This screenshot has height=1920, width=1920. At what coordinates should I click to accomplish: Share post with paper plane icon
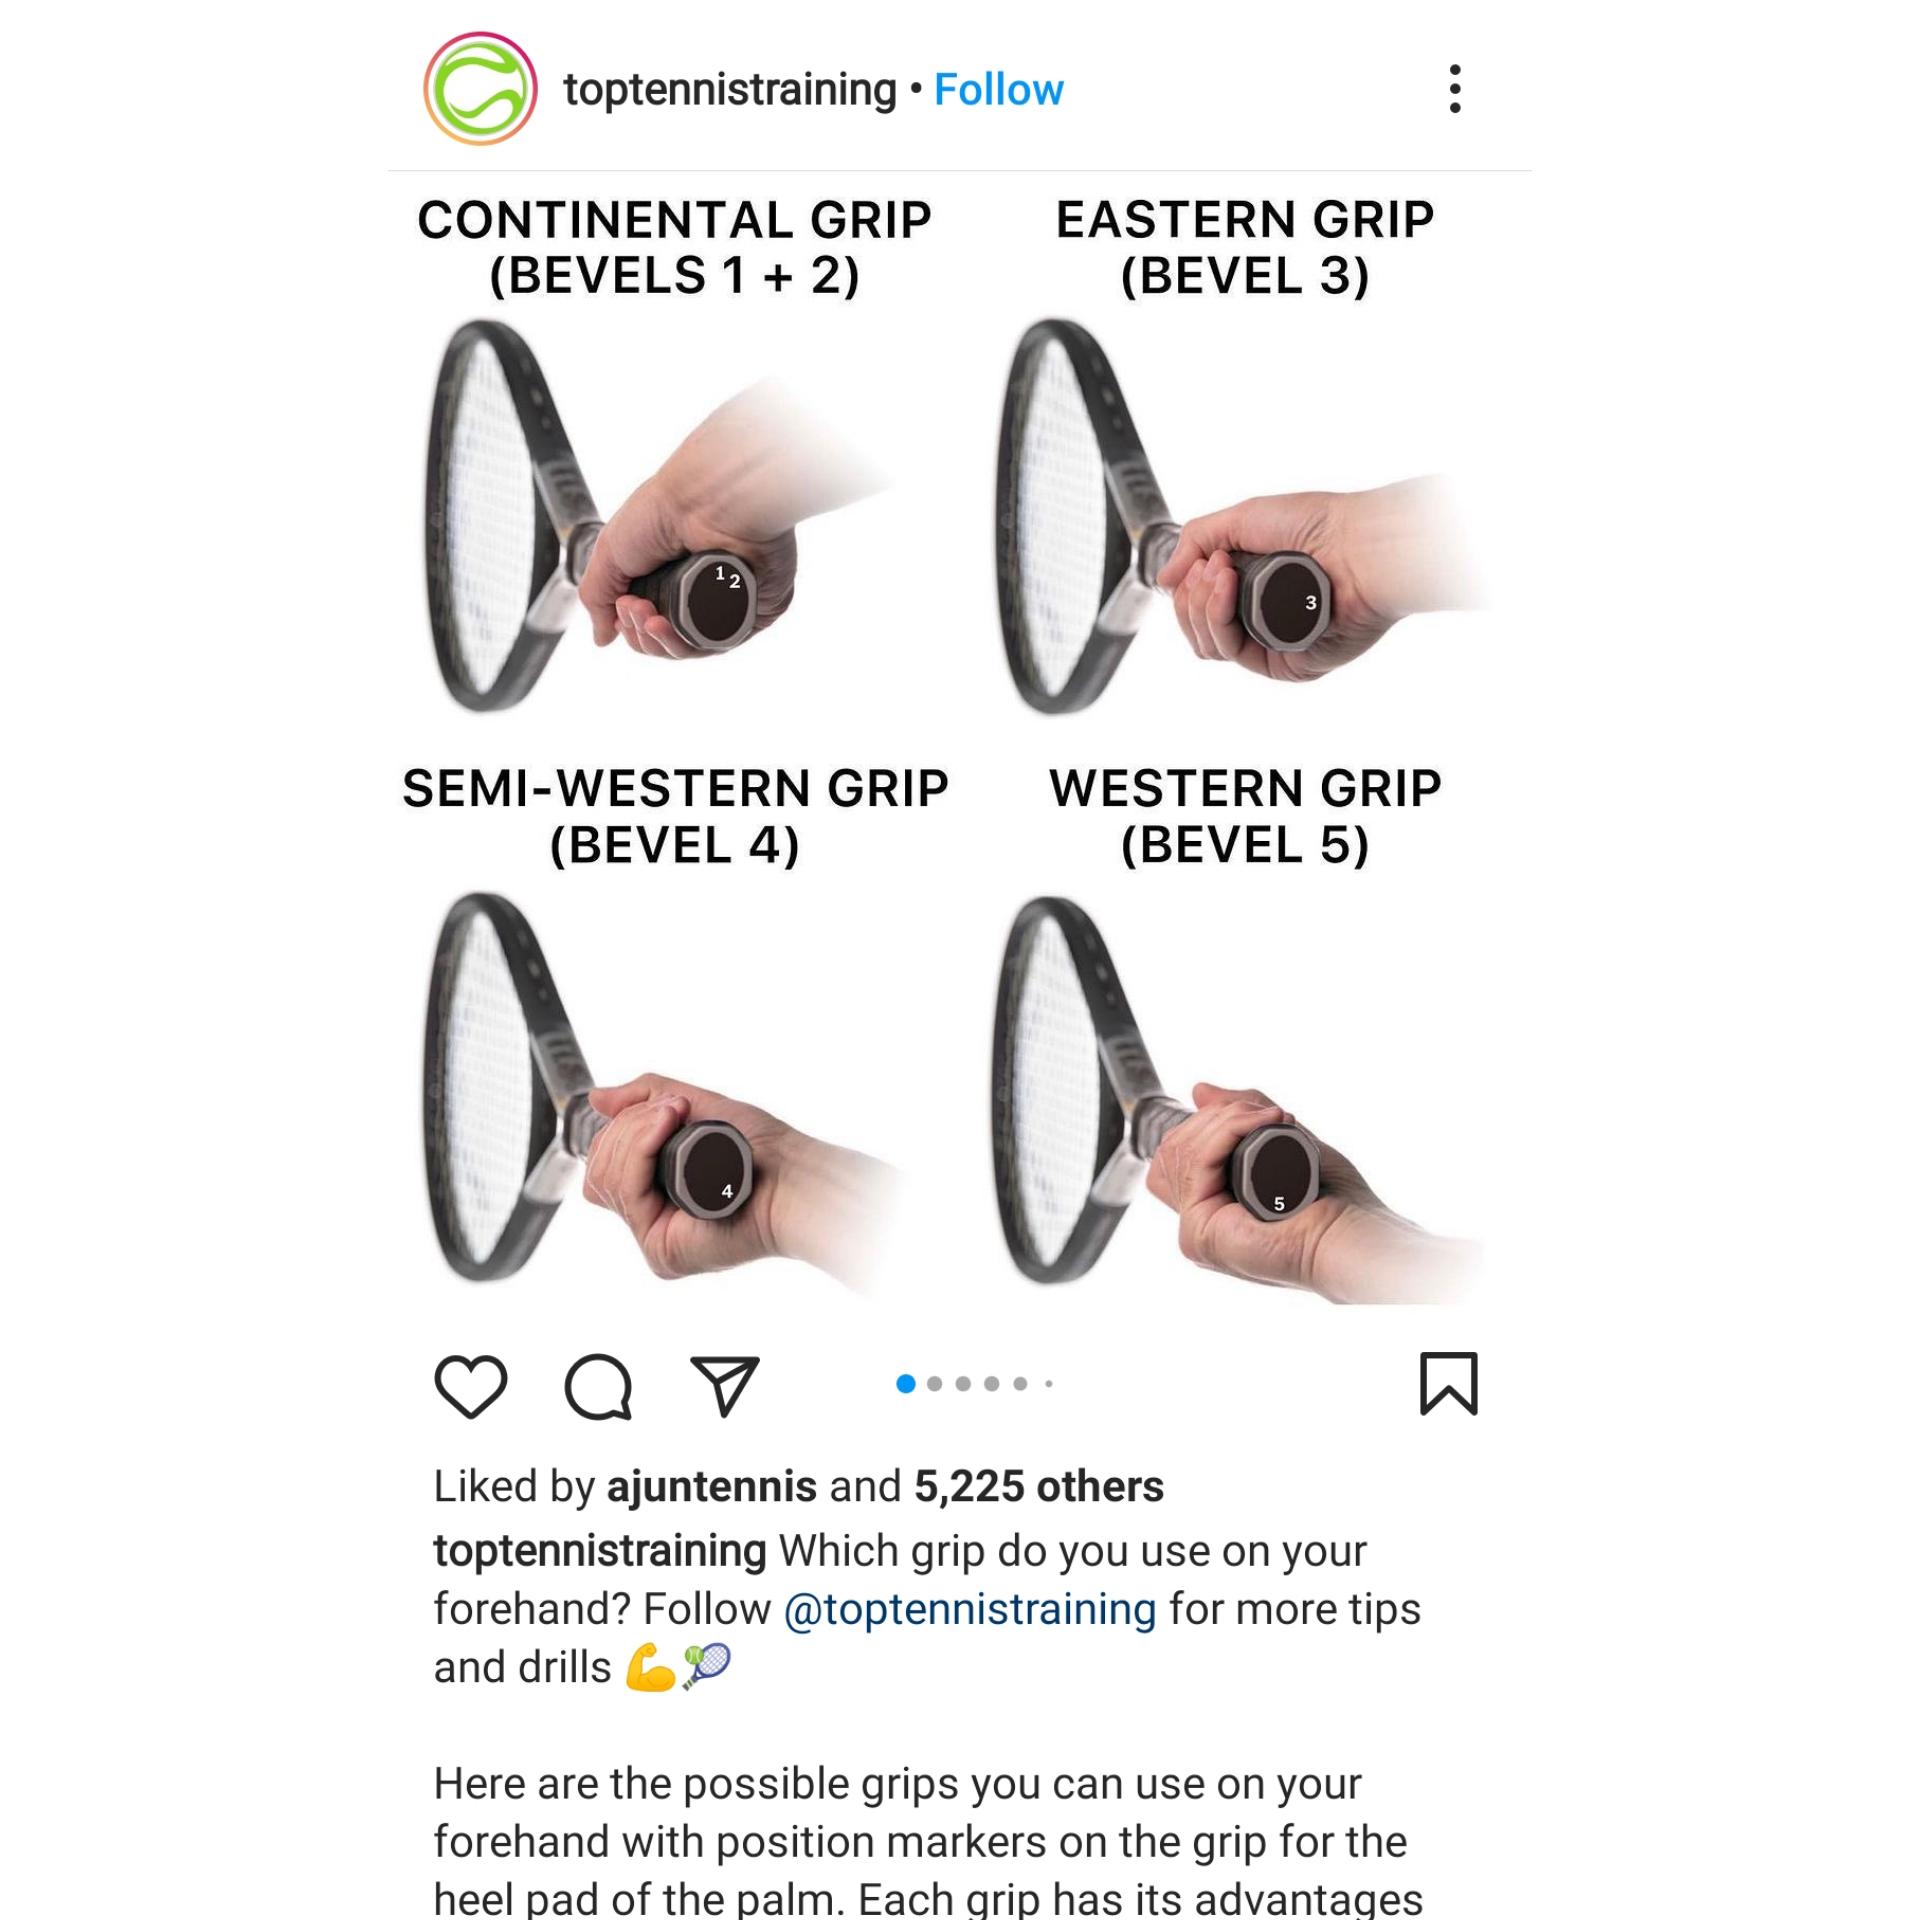tap(725, 1386)
